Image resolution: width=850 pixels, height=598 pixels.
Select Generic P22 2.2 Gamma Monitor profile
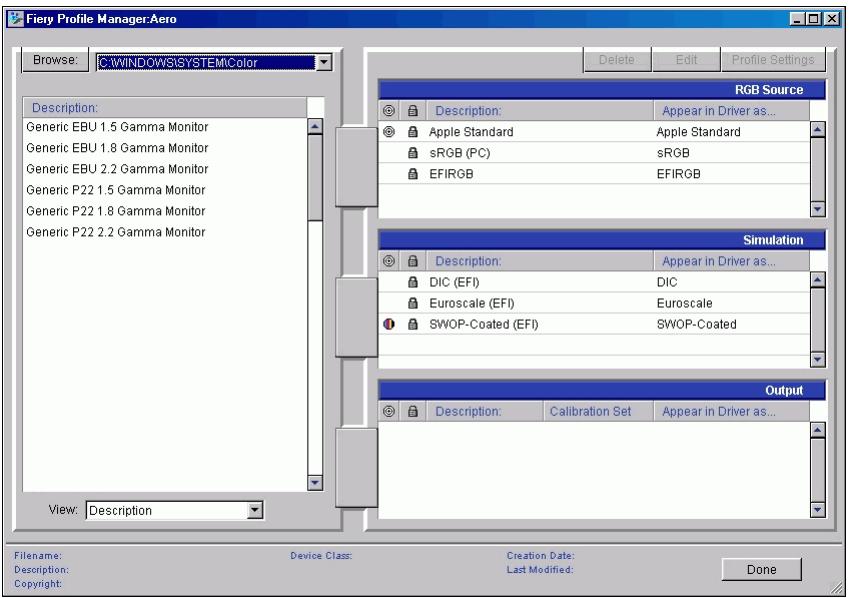click(x=115, y=233)
